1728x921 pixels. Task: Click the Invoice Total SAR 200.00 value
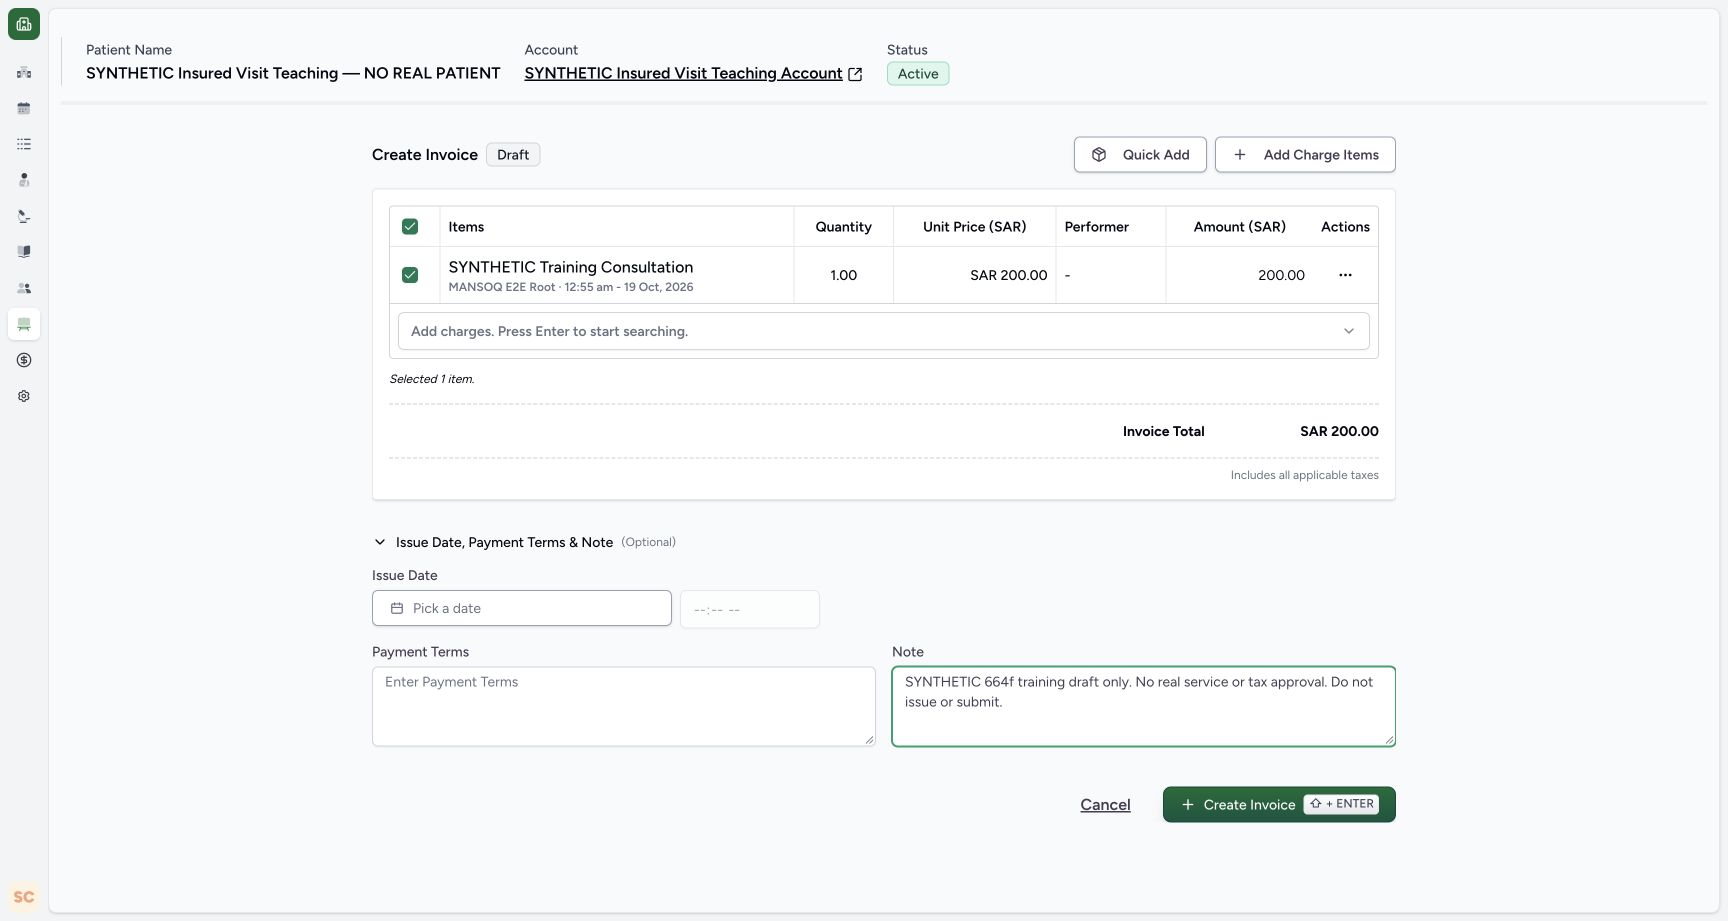point(1339,431)
